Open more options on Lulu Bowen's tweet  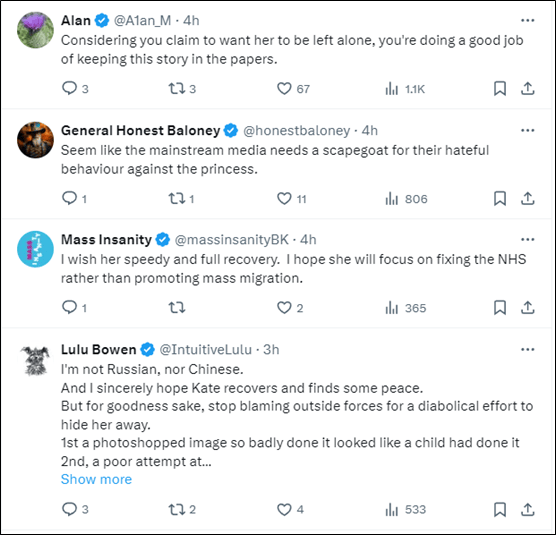click(x=528, y=350)
